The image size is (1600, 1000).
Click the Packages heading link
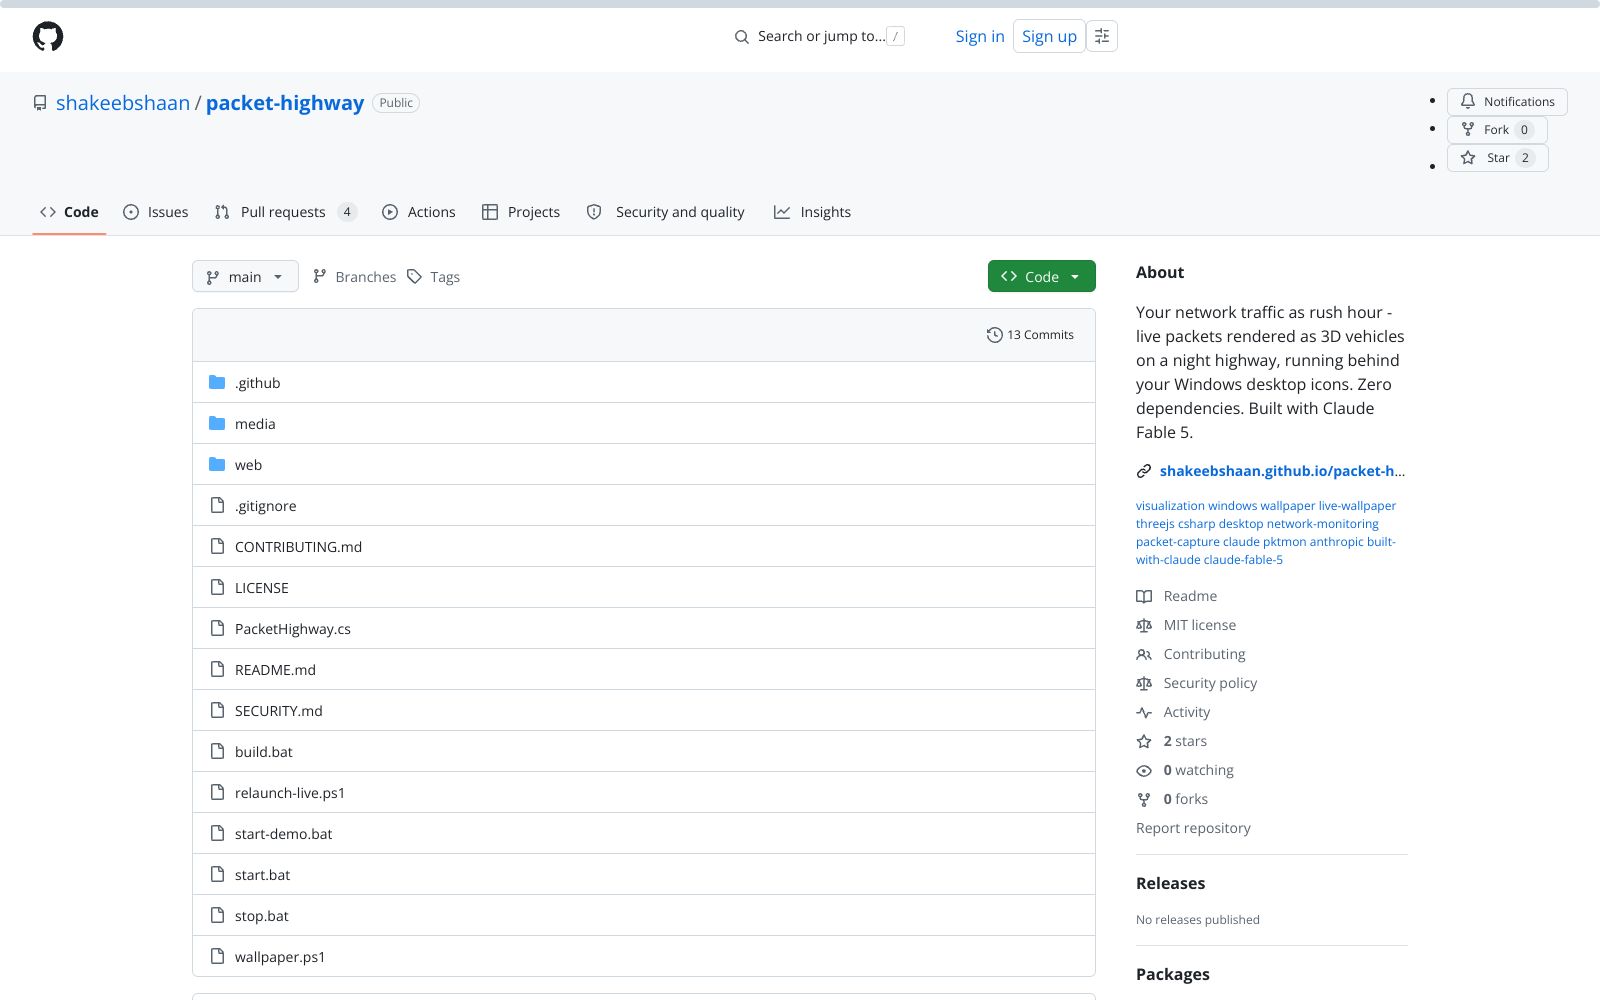click(1173, 974)
